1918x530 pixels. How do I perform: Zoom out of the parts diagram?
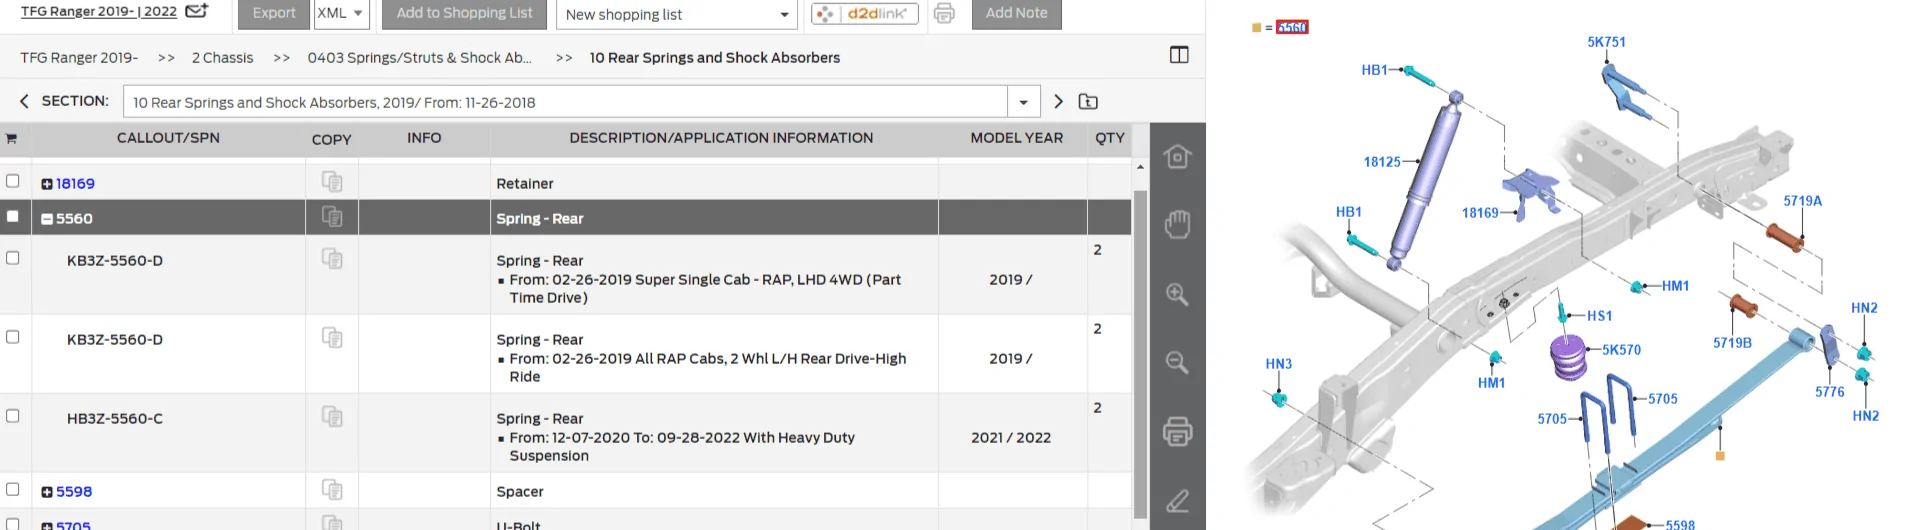[x=1178, y=362]
